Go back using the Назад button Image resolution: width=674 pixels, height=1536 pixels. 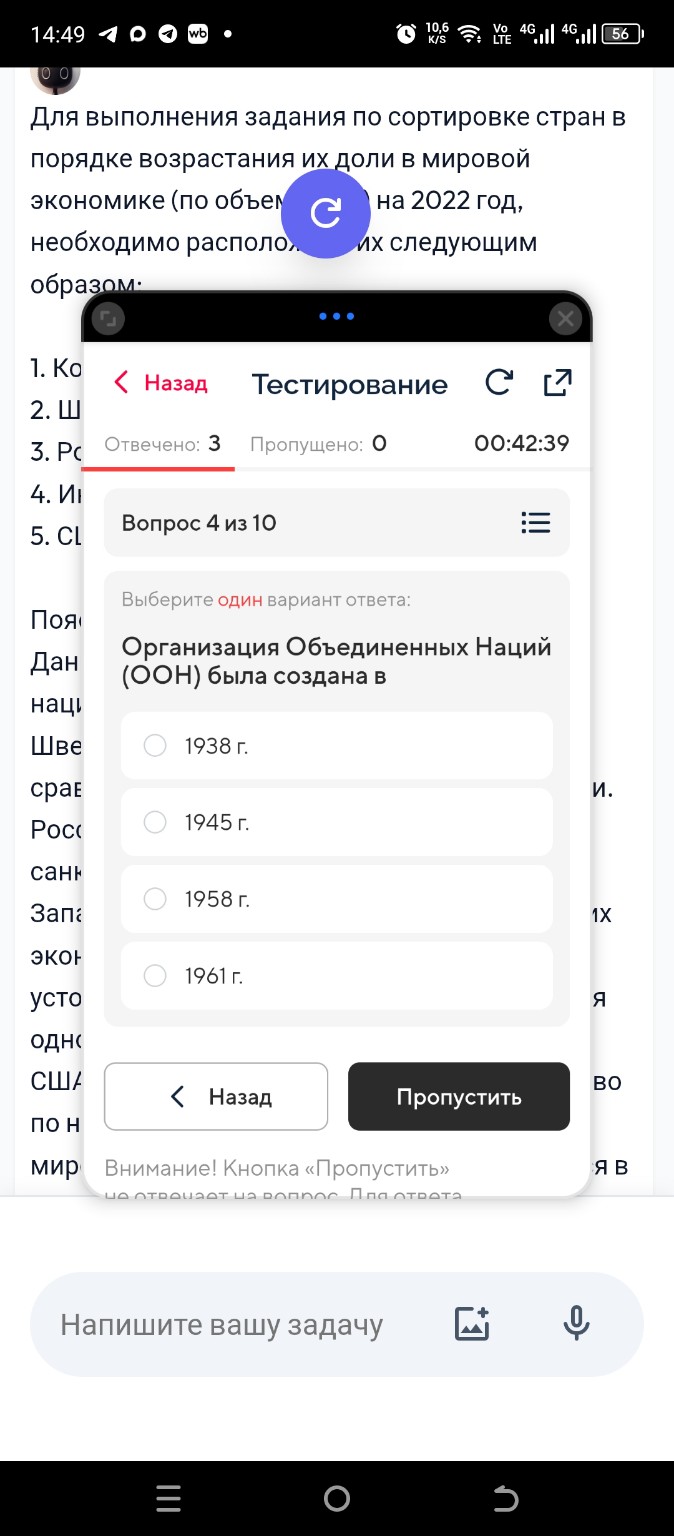click(x=215, y=1096)
